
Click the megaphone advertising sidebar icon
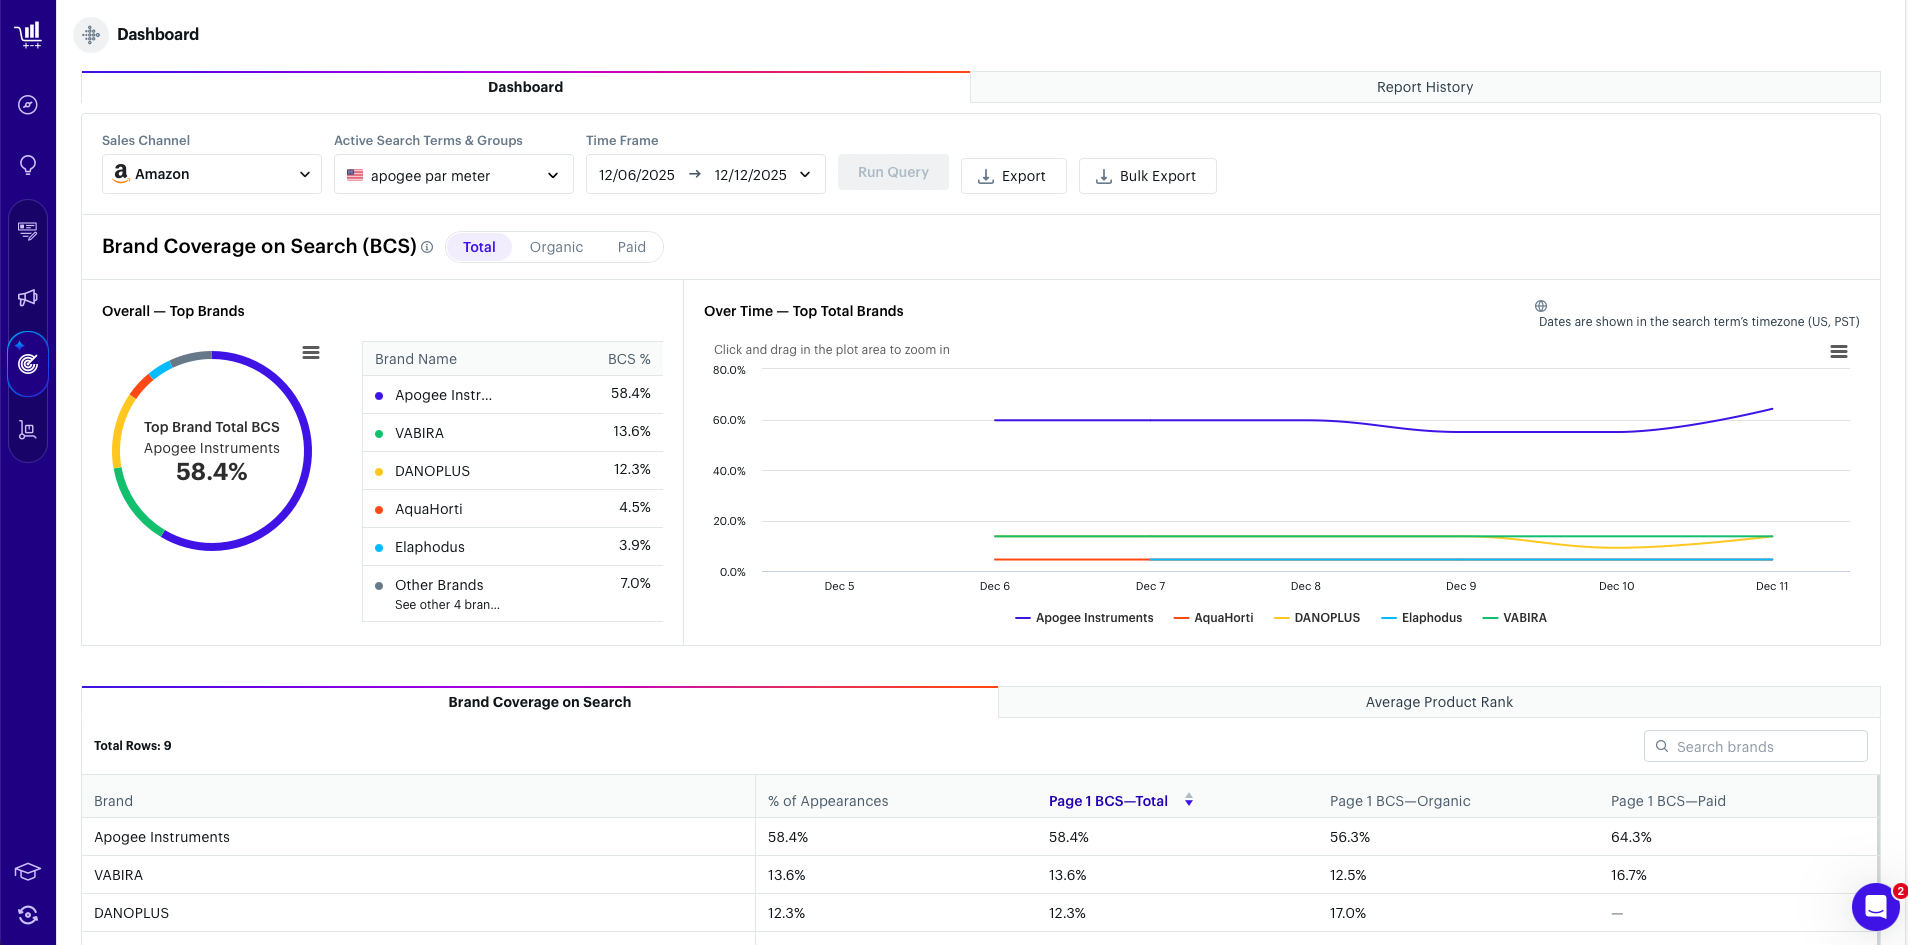[x=28, y=297]
